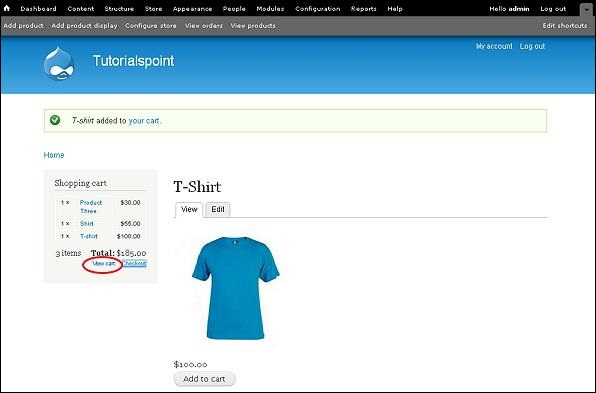Open Shirt item in shopping cart
596x393 pixels.
(87, 223)
